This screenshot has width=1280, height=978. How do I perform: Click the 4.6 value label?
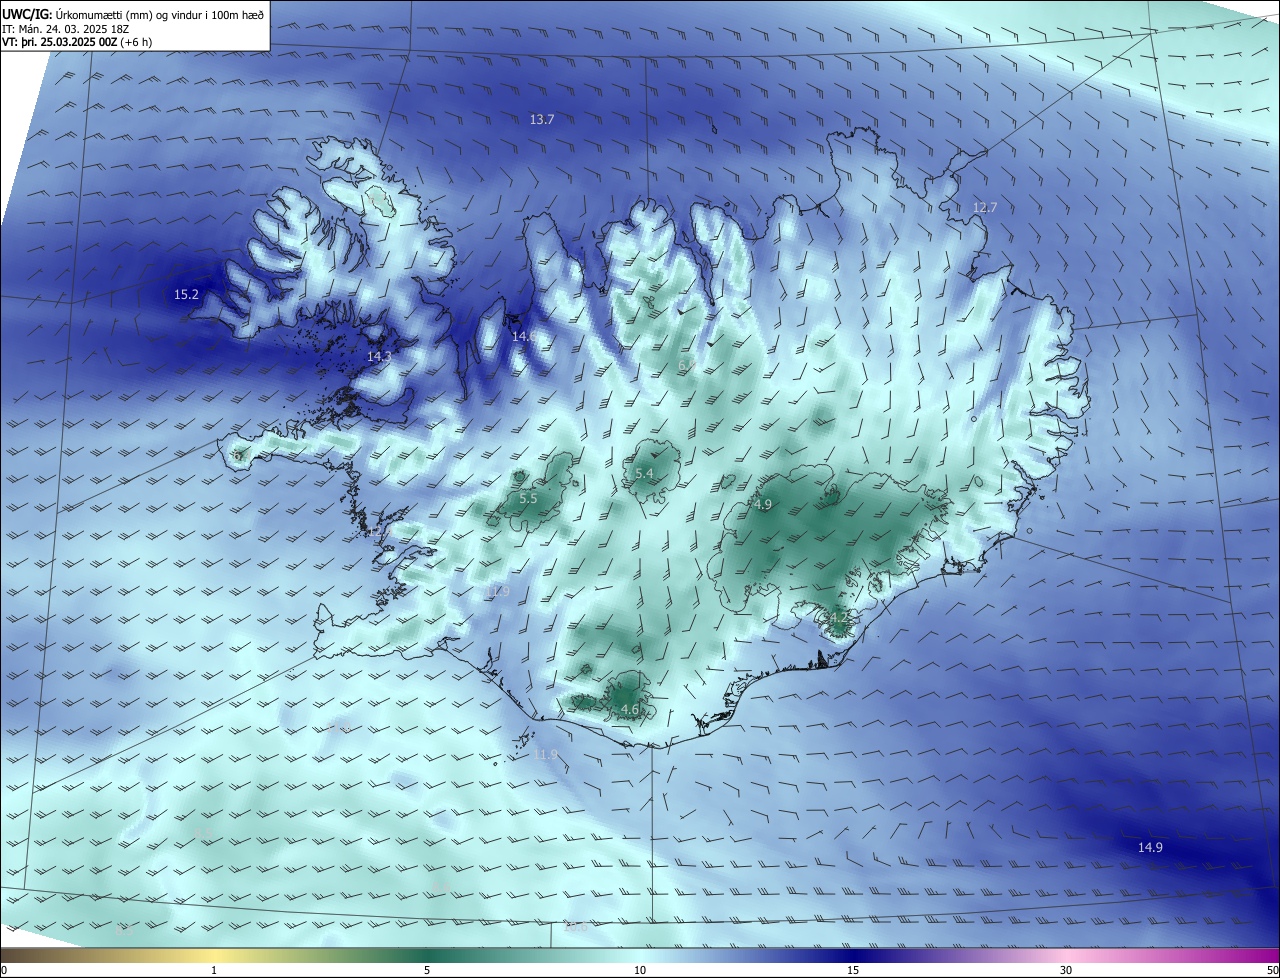point(630,709)
